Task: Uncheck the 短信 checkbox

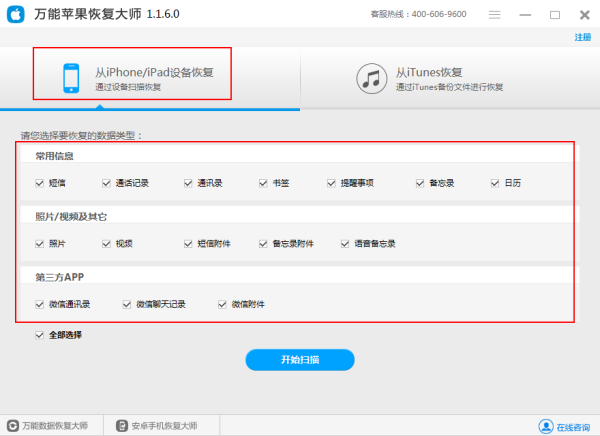Action: pos(39,183)
